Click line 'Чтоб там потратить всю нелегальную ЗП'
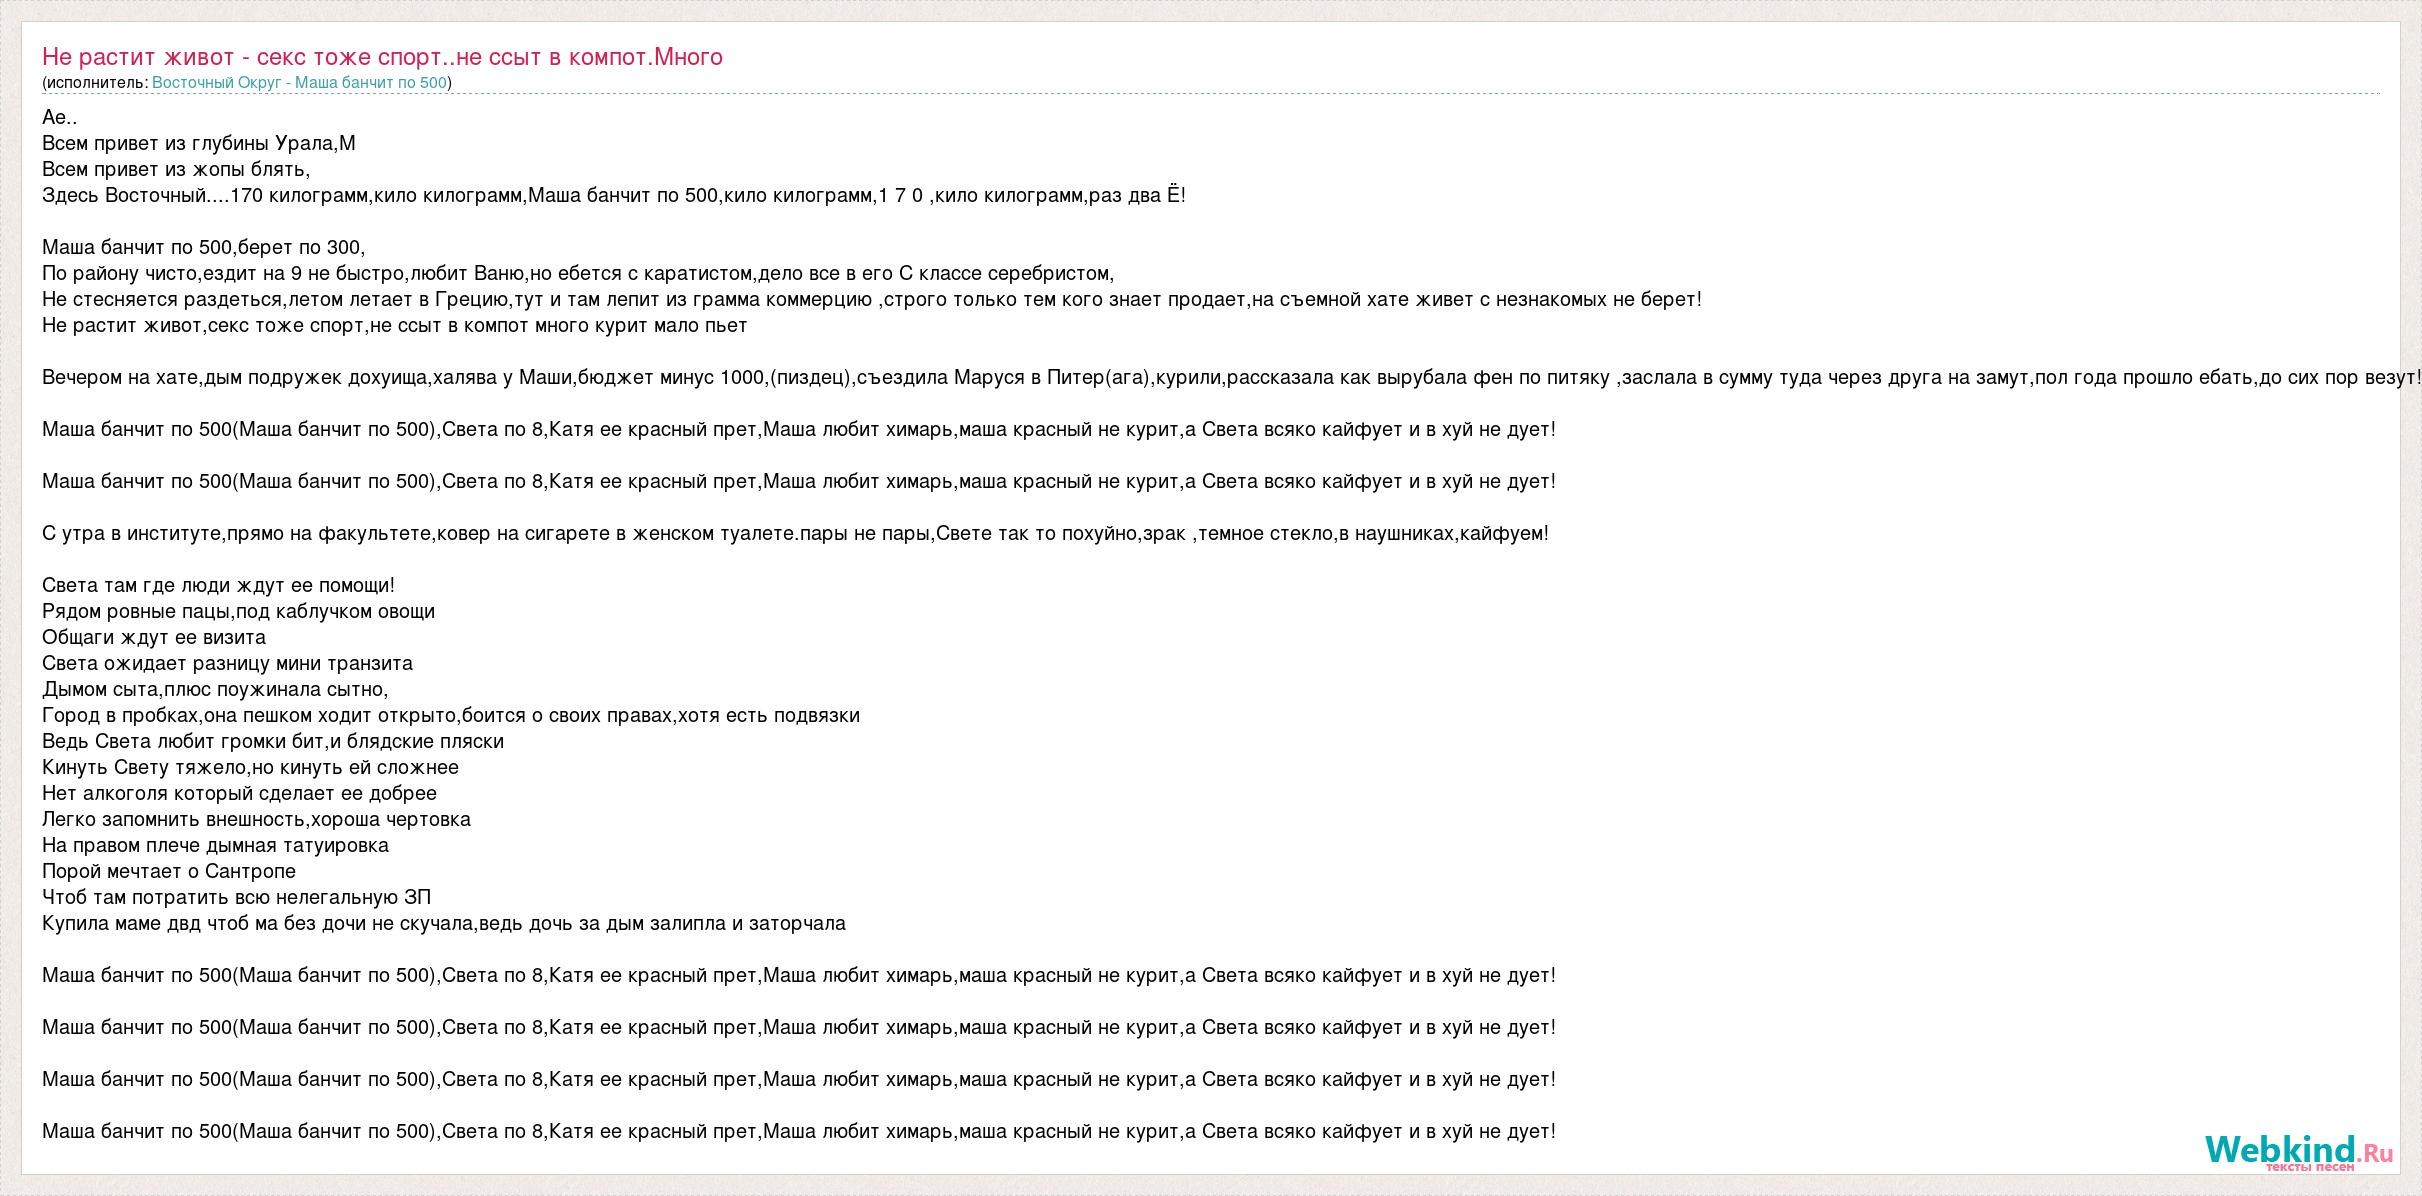Viewport: 2422px width, 1196px height. [237, 897]
